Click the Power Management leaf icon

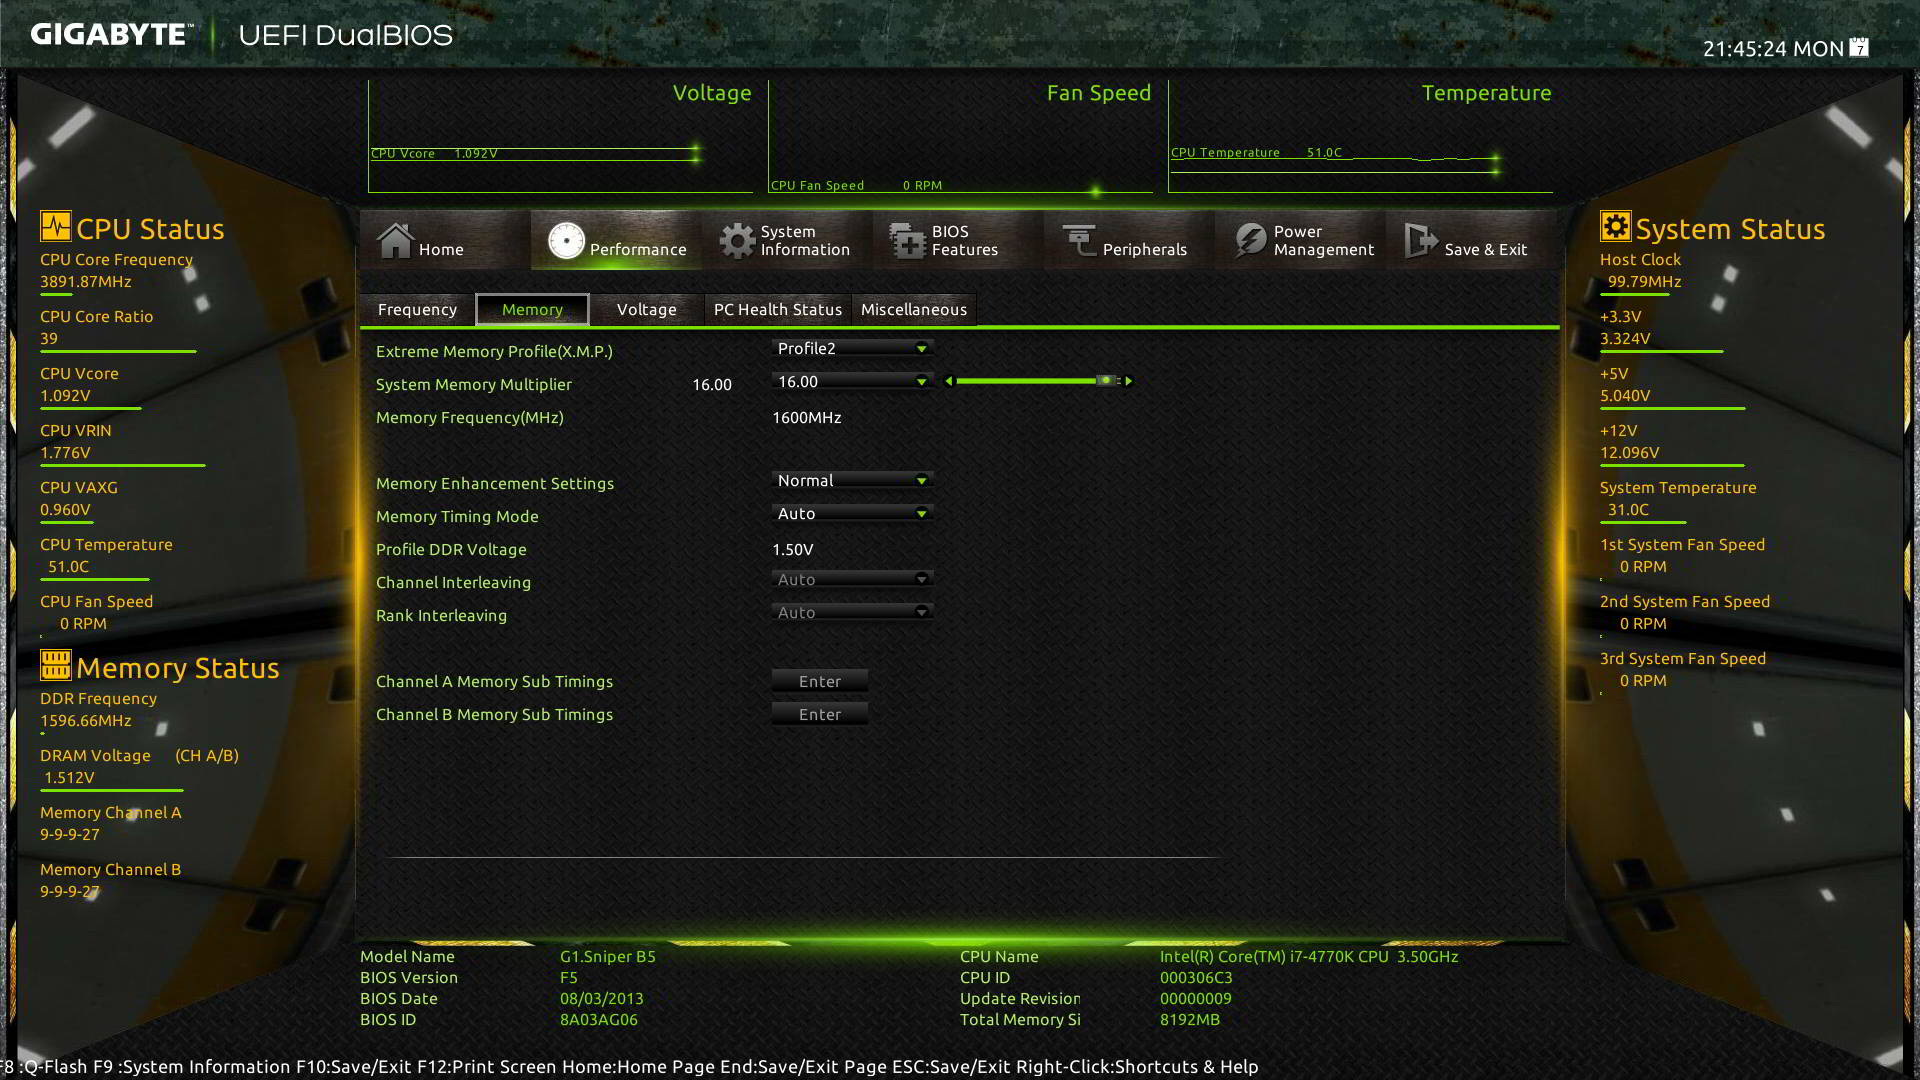click(x=1250, y=240)
